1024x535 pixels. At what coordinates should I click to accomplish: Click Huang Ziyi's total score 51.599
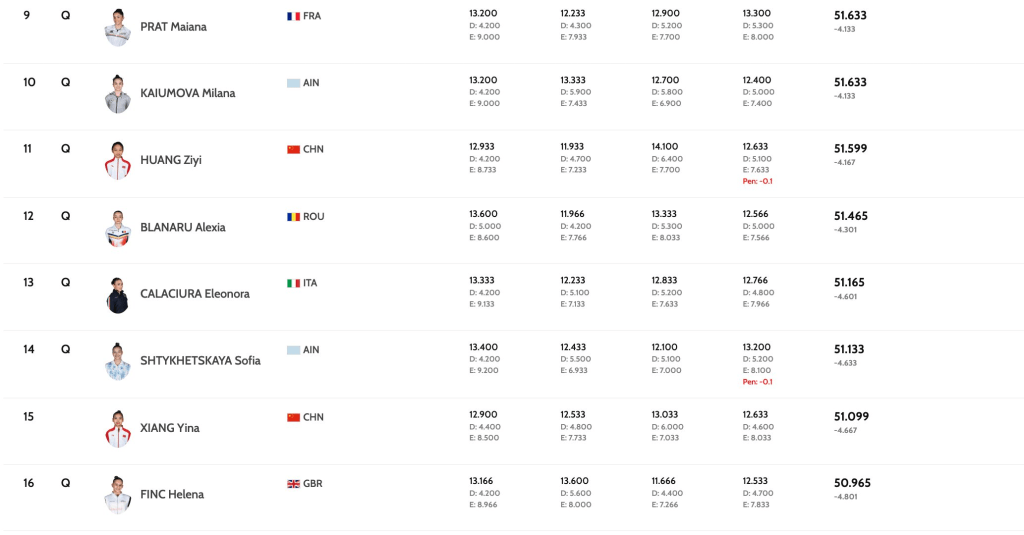(x=850, y=149)
